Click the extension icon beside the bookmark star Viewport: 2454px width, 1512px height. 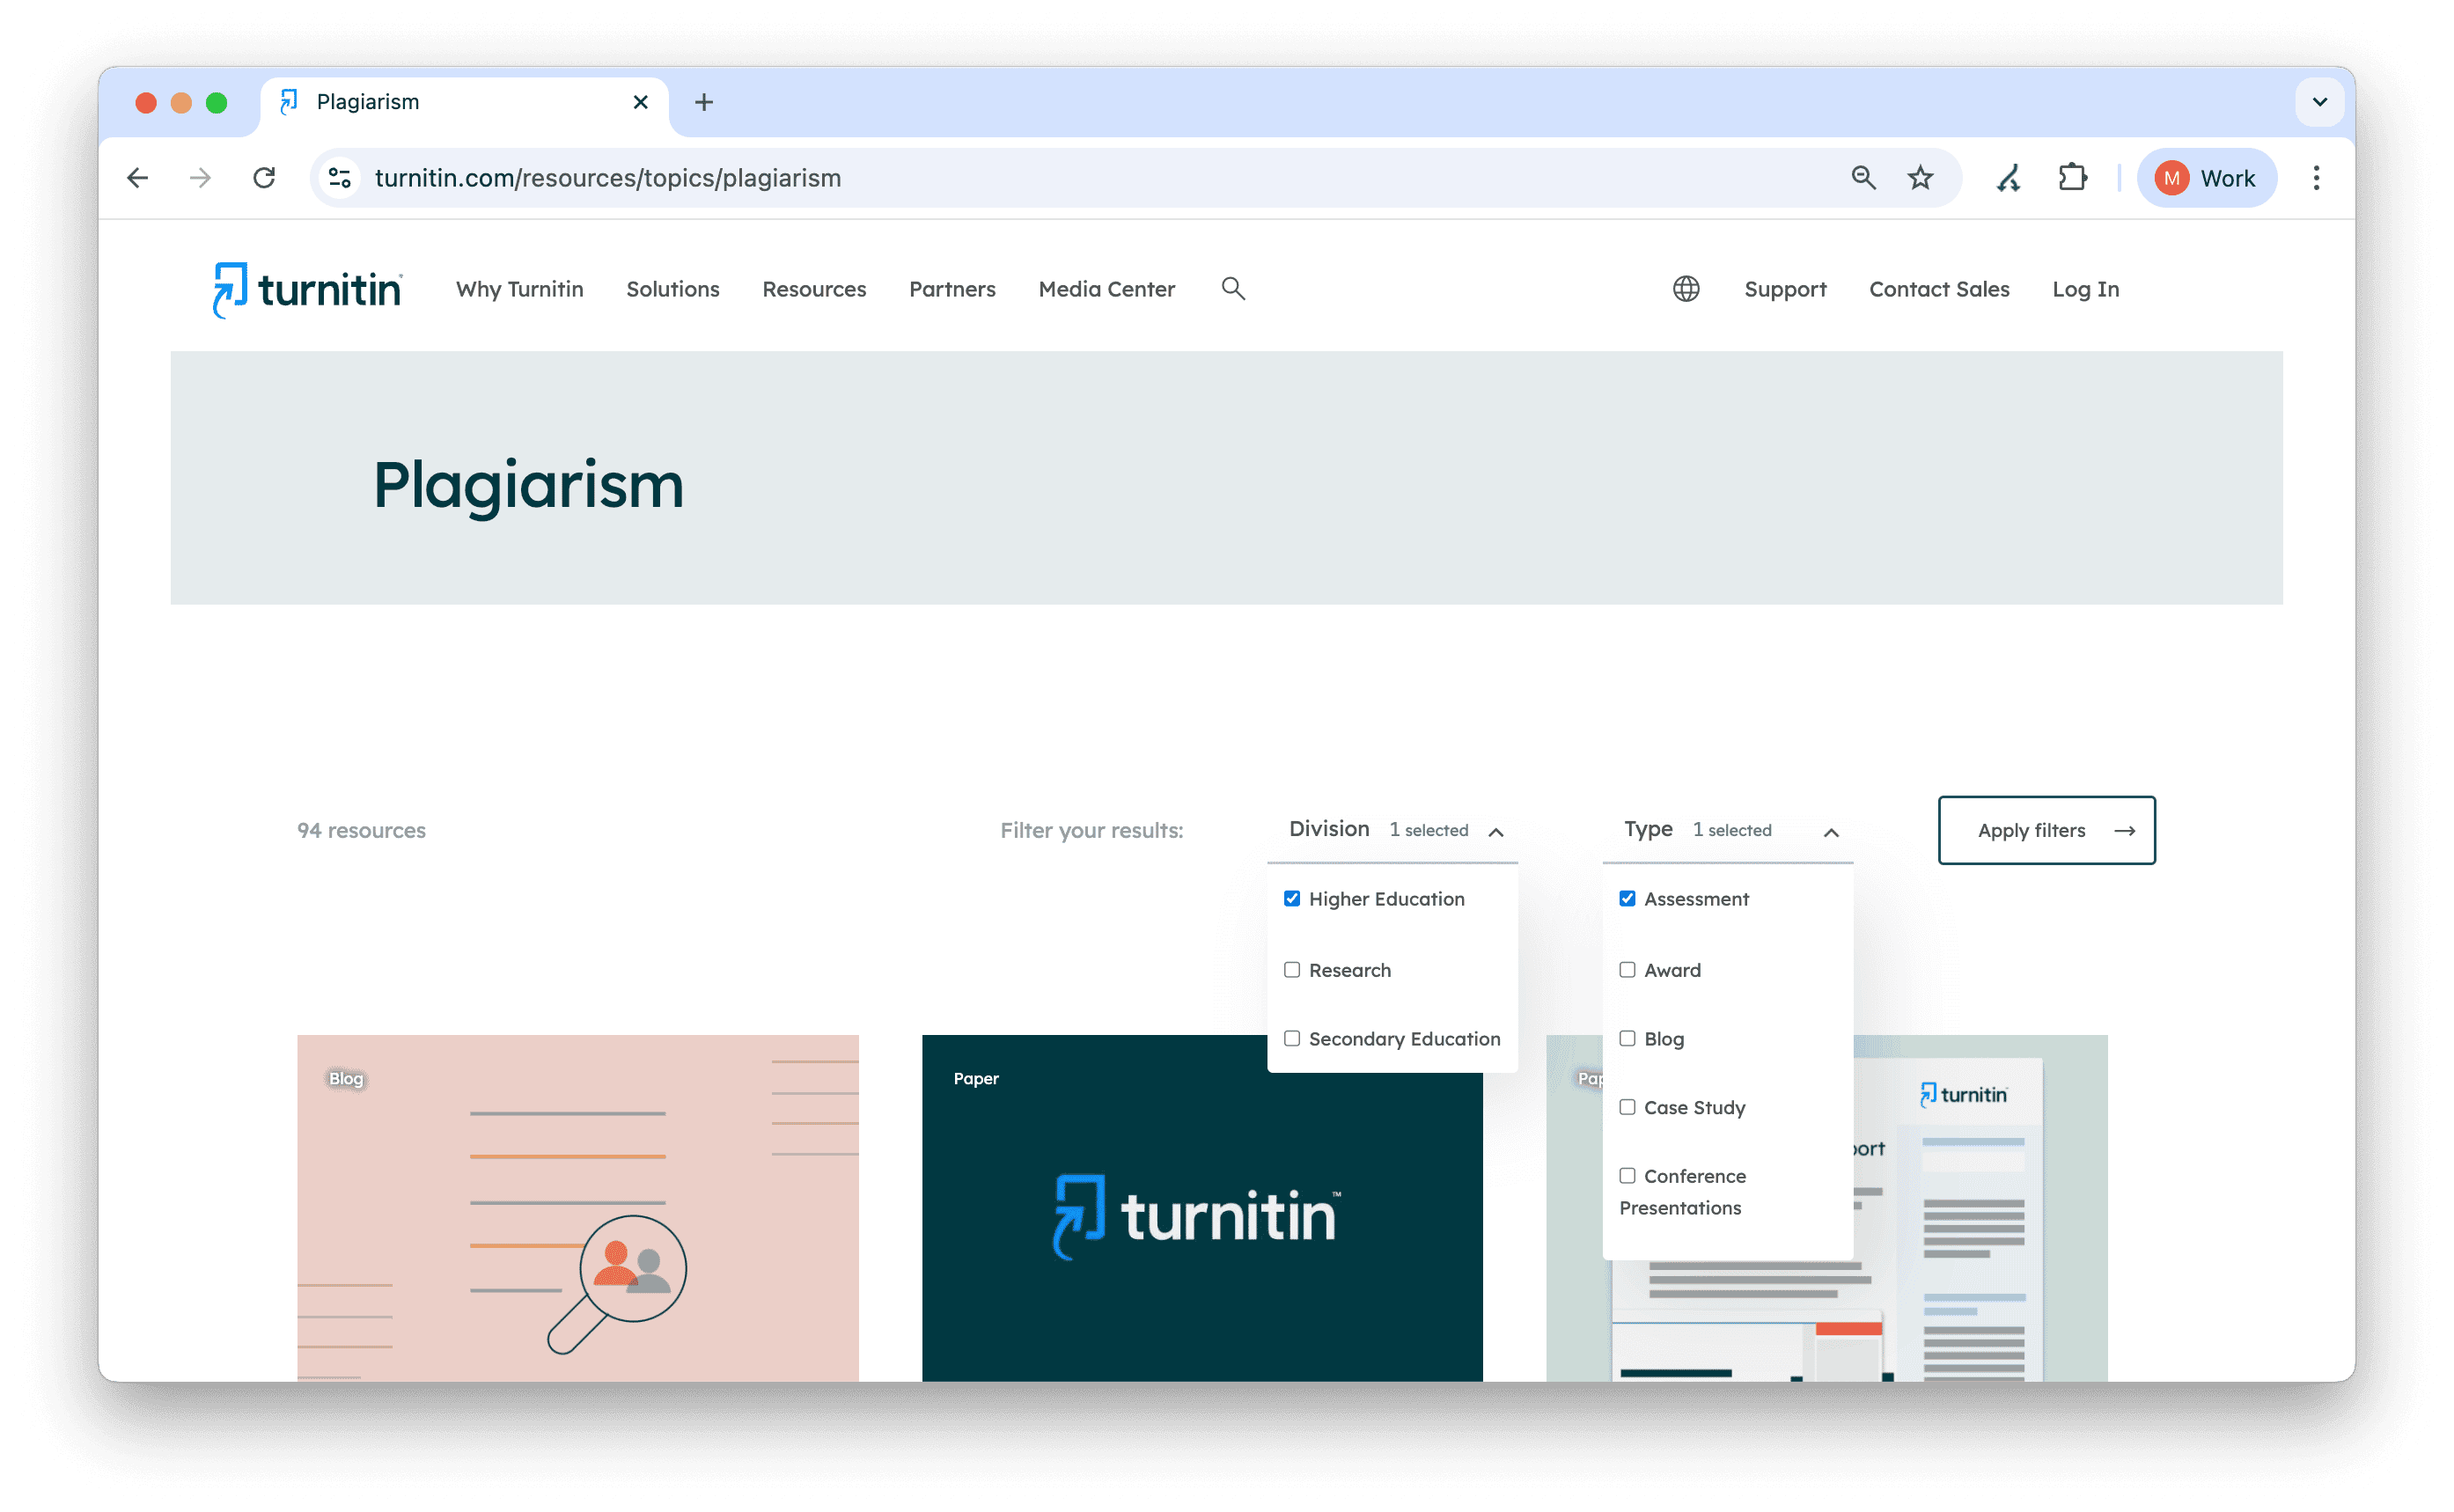(x=2009, y=178)
